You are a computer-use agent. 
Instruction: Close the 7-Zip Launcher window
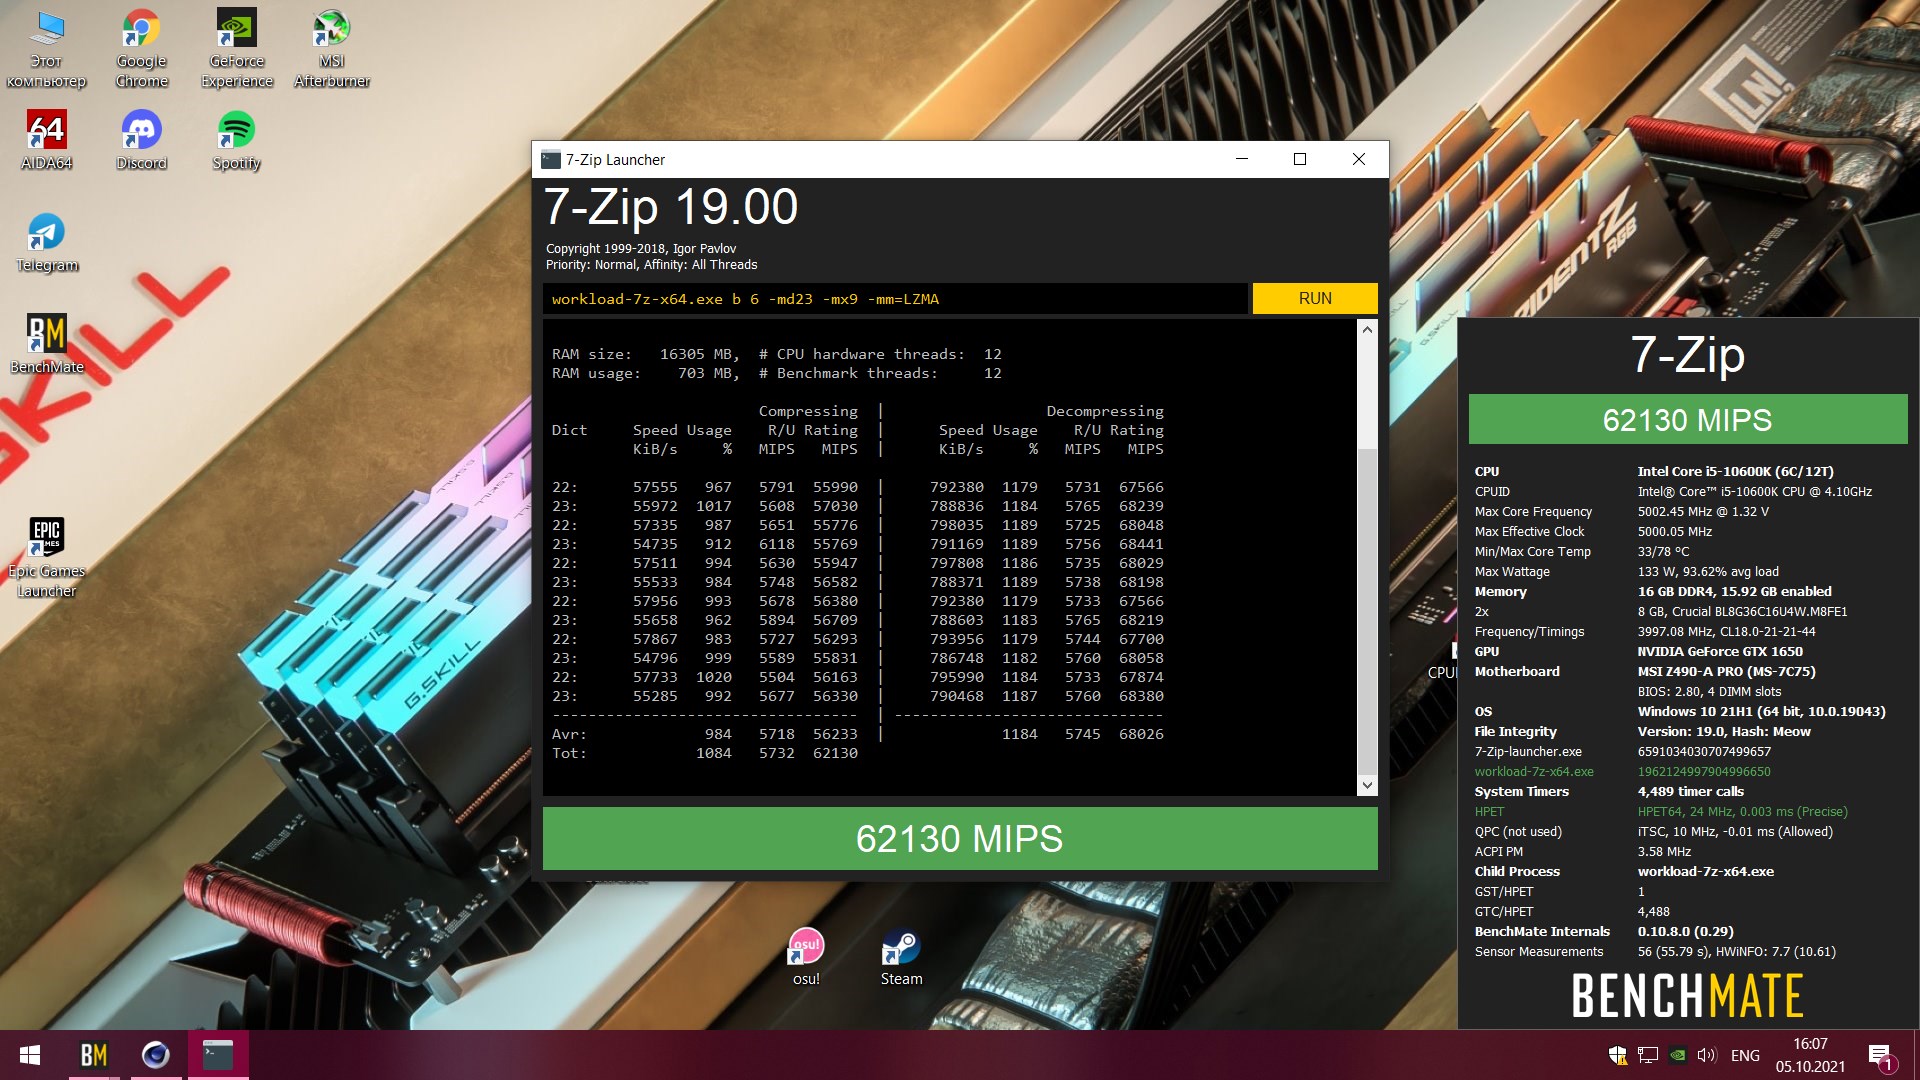click(1359, 159)
